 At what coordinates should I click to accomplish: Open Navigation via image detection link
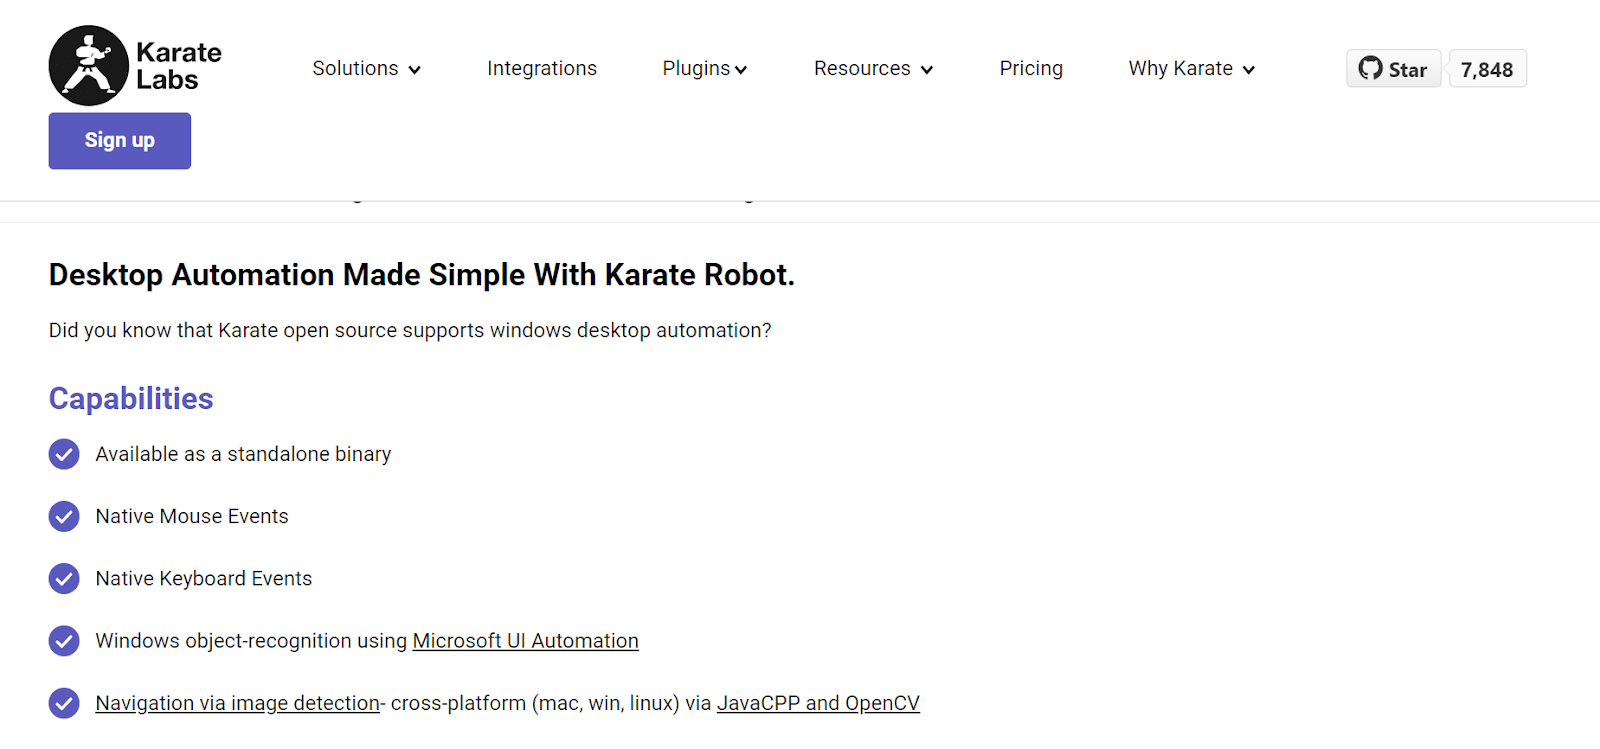pos(238,703)
